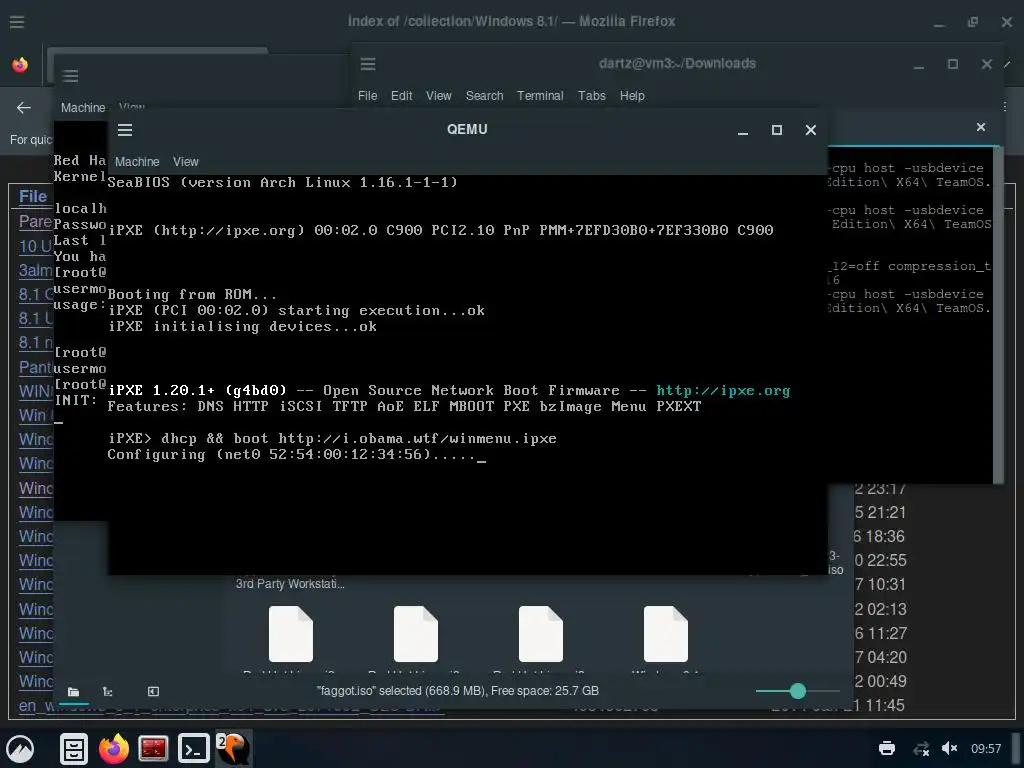
Task: Click the '3rd Party Workstati...' folder label
Action: 290,584
